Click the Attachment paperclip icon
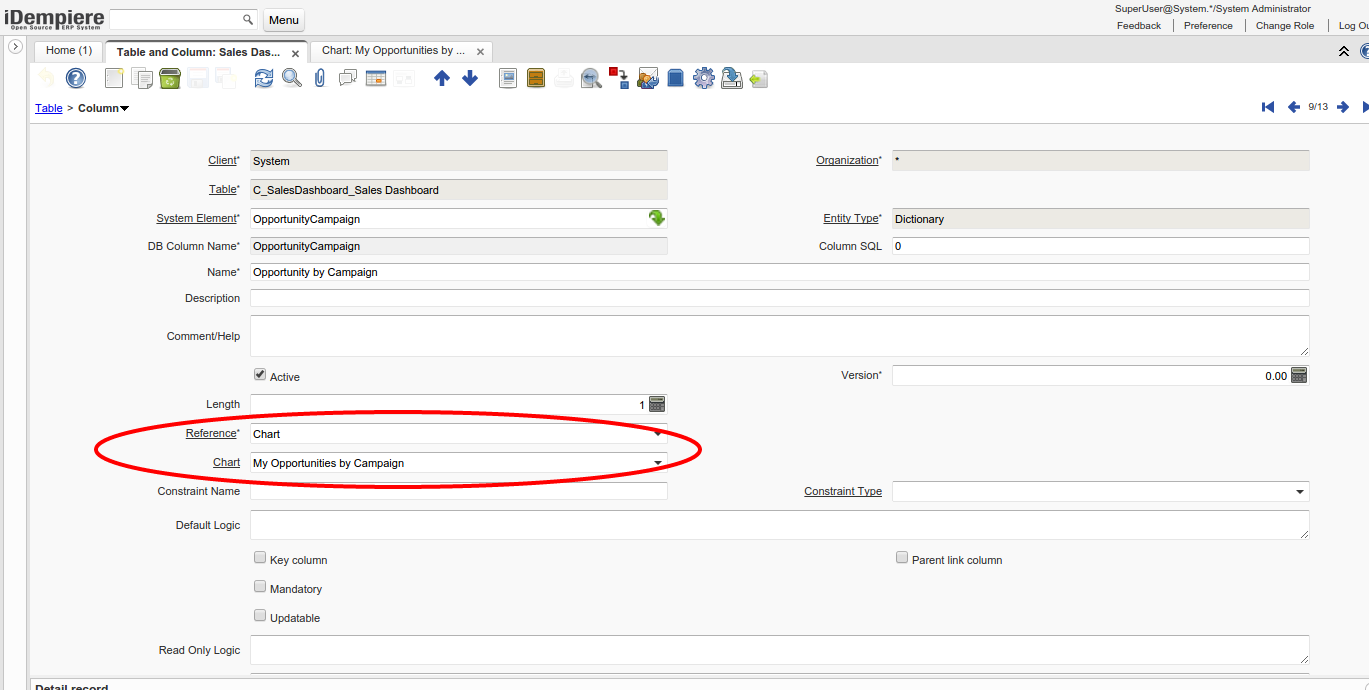The height and width of the screenshot is (690, 1369). coord(320,78)
